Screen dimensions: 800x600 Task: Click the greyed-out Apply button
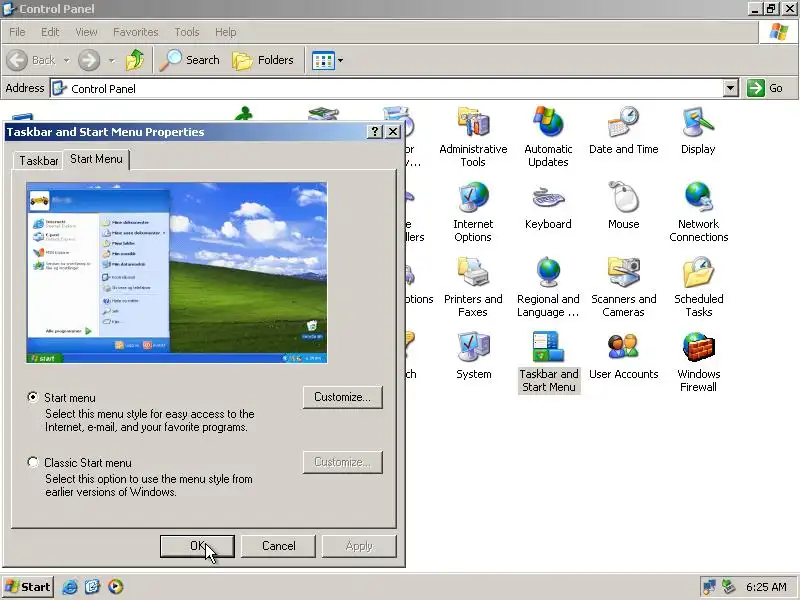click(359, 546)
